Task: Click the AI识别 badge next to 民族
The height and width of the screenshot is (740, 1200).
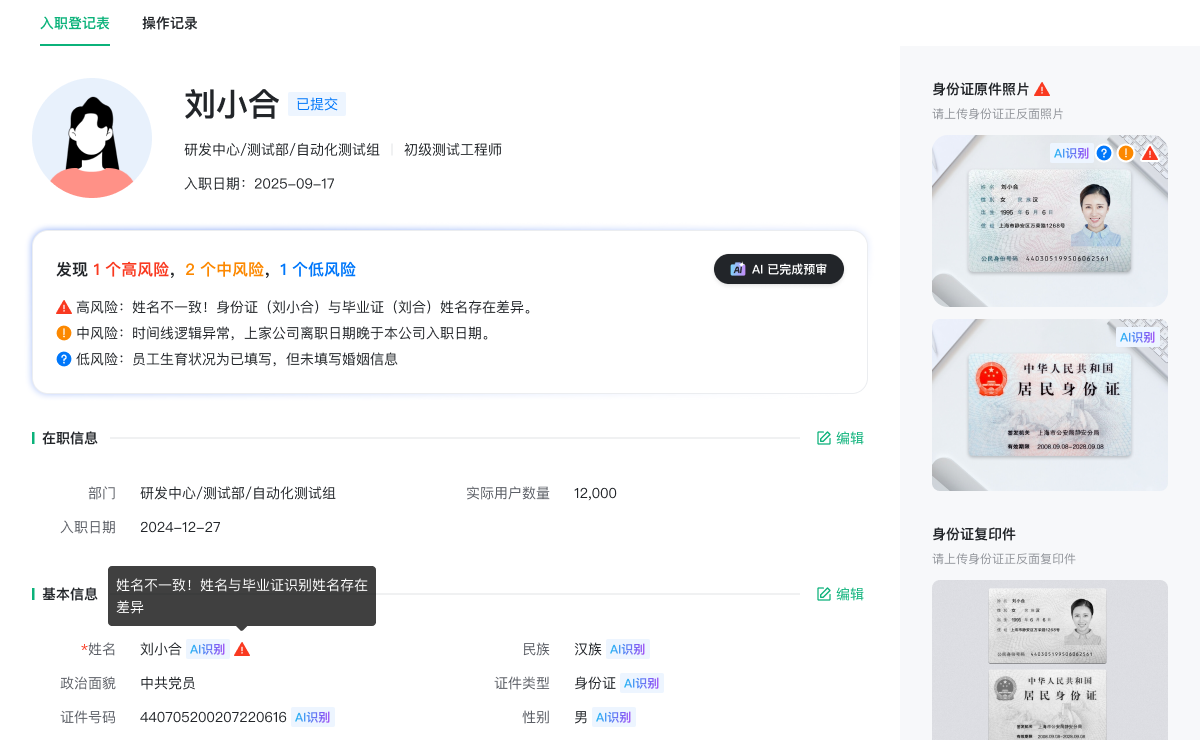Action: tap(626, 649)
